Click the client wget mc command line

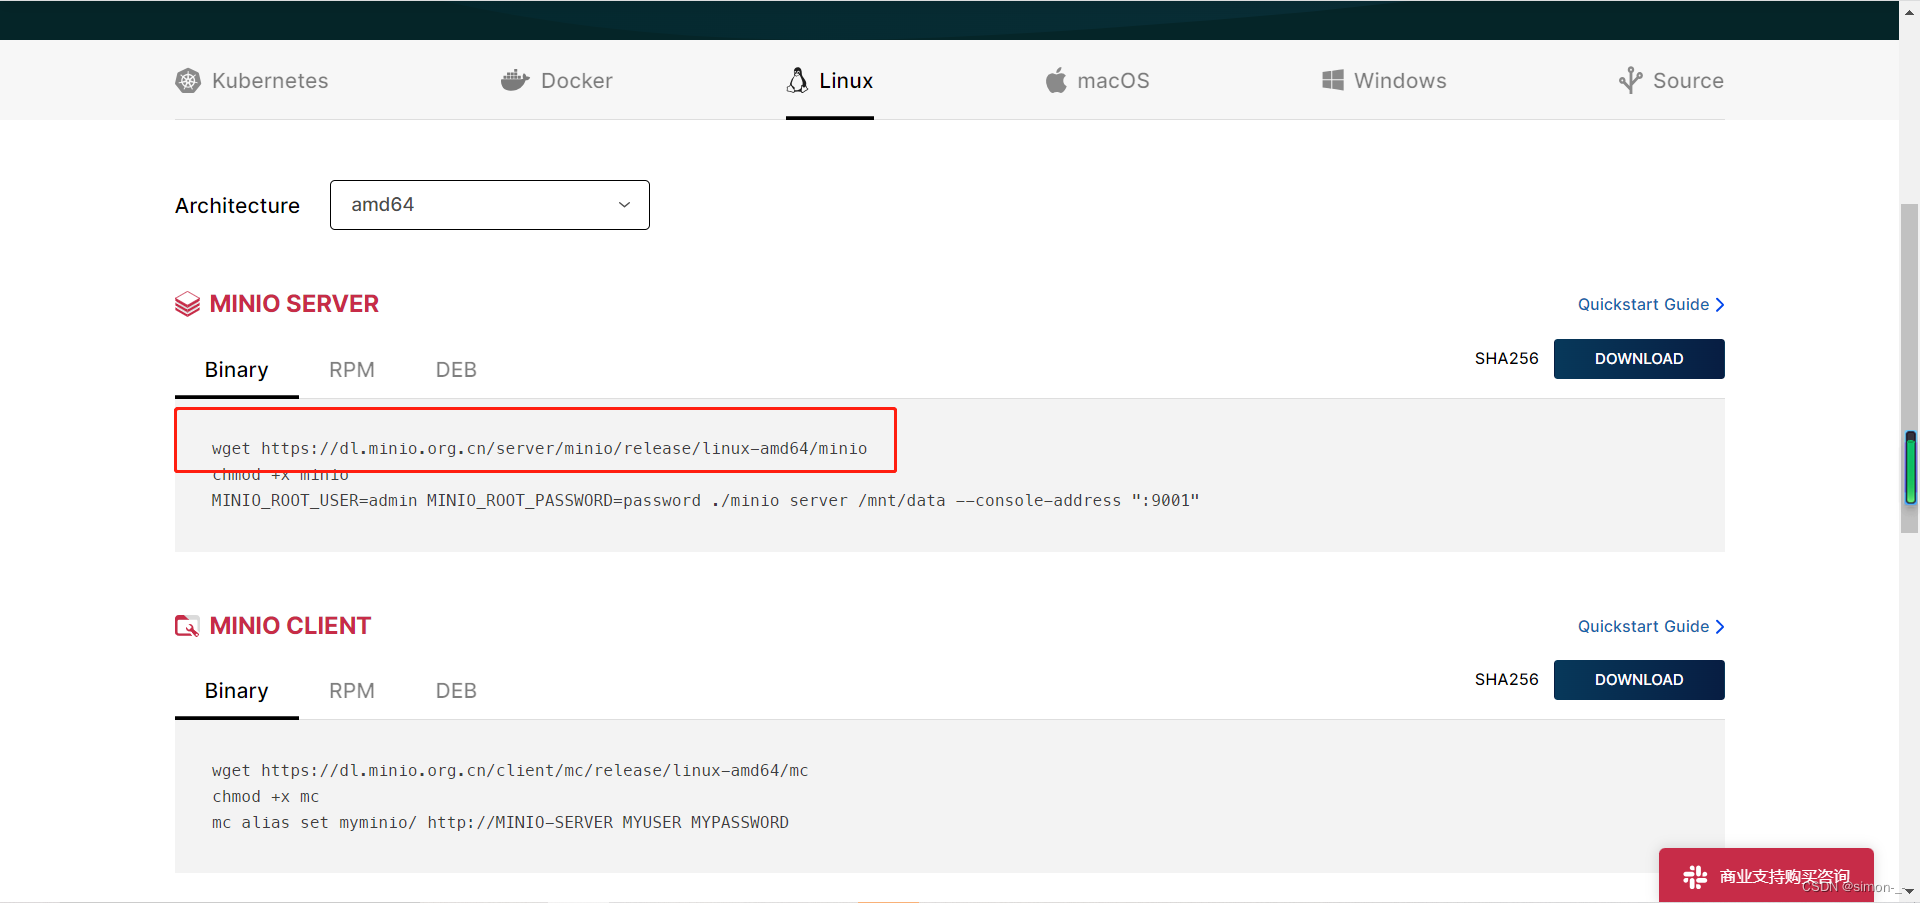510,771
